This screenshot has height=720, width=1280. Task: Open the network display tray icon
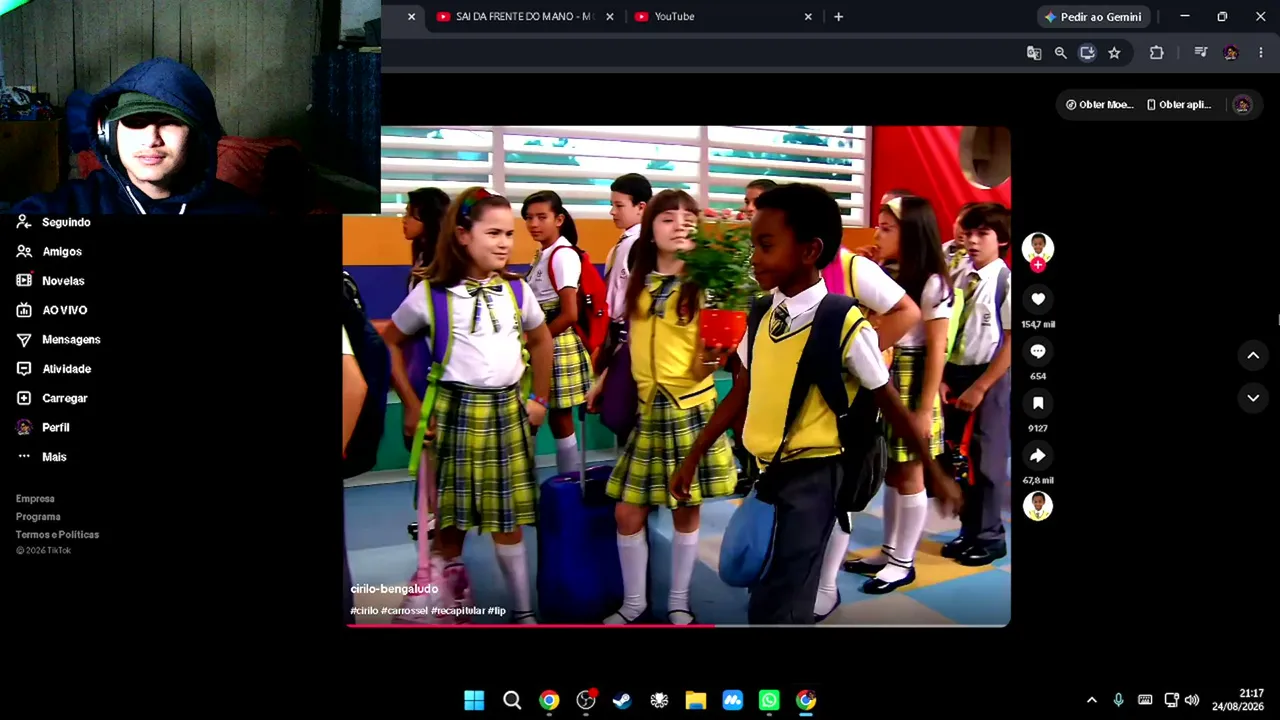1171,700
